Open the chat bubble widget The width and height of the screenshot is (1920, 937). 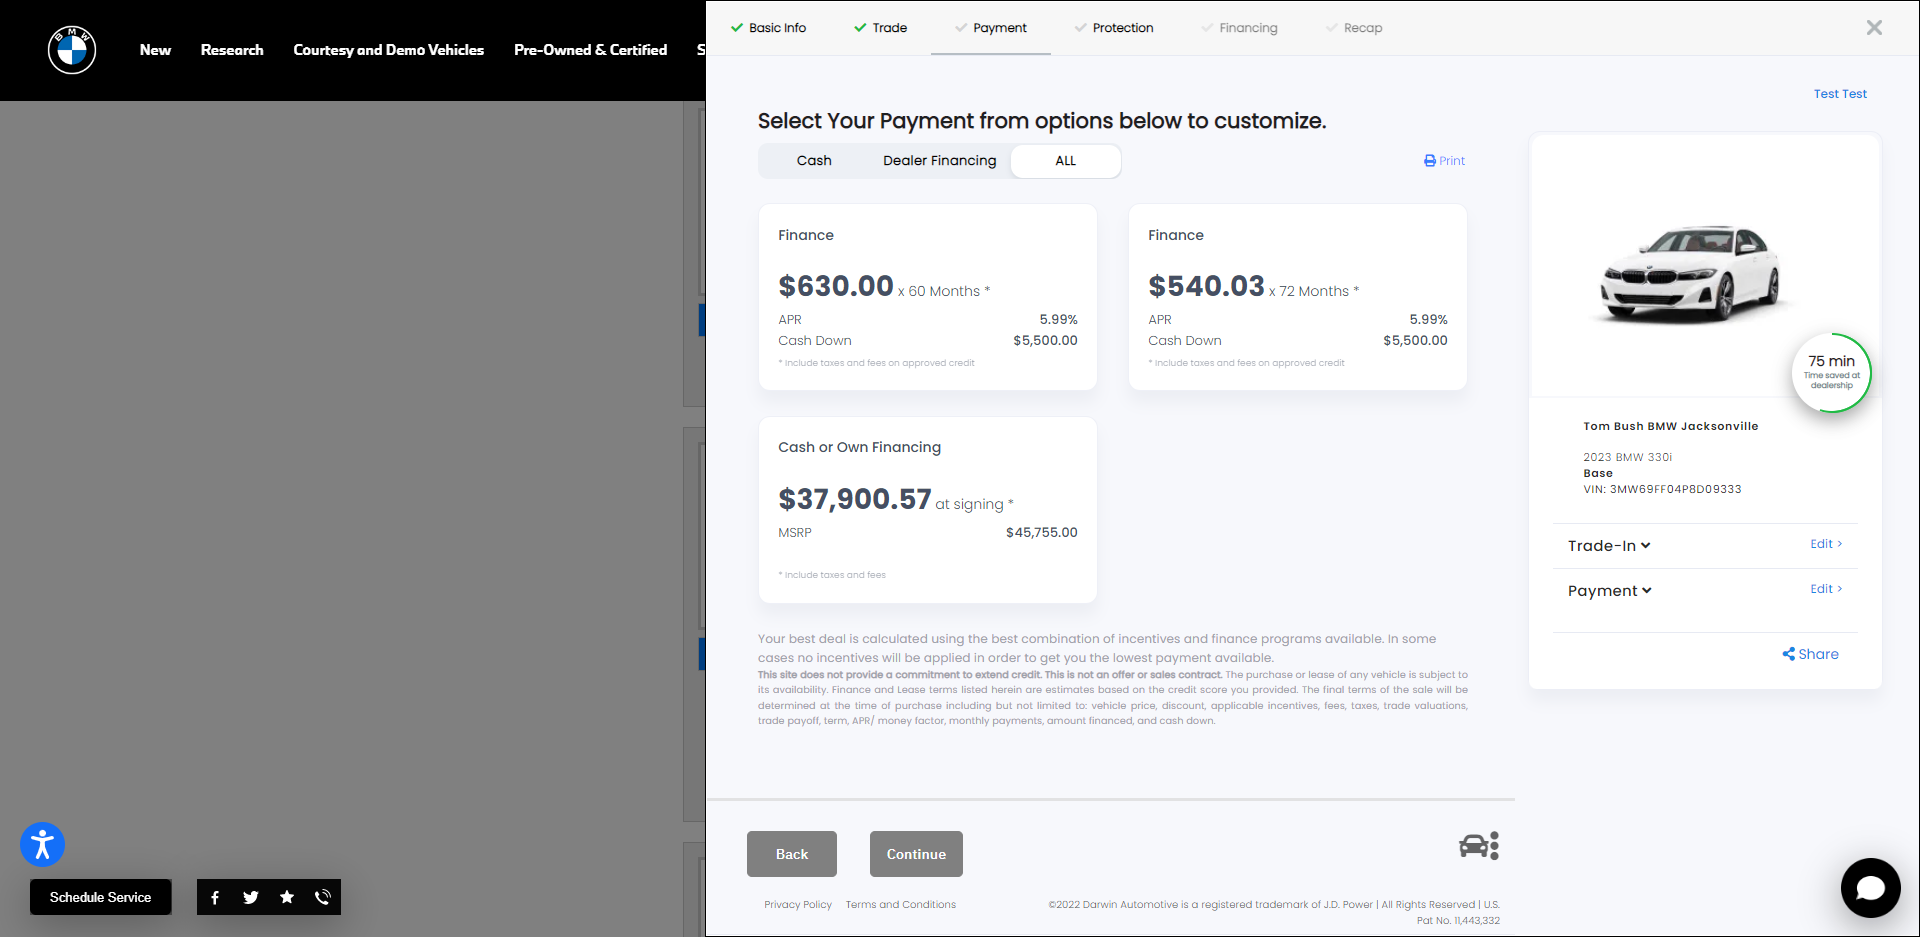[x=1870, y=887]
